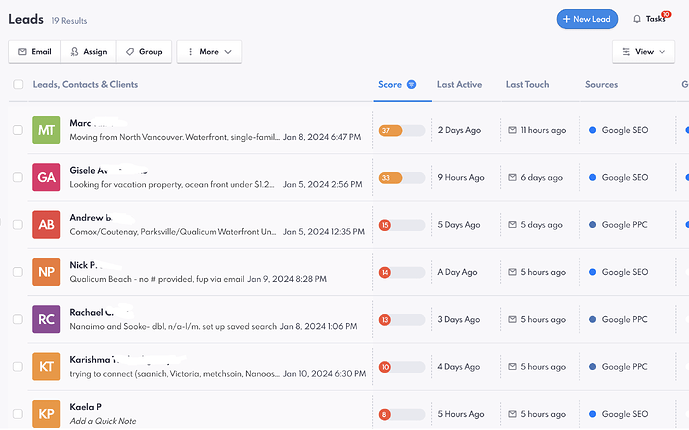Open the MT avatar for Marc
689x430 pixels.
point(46,130)
